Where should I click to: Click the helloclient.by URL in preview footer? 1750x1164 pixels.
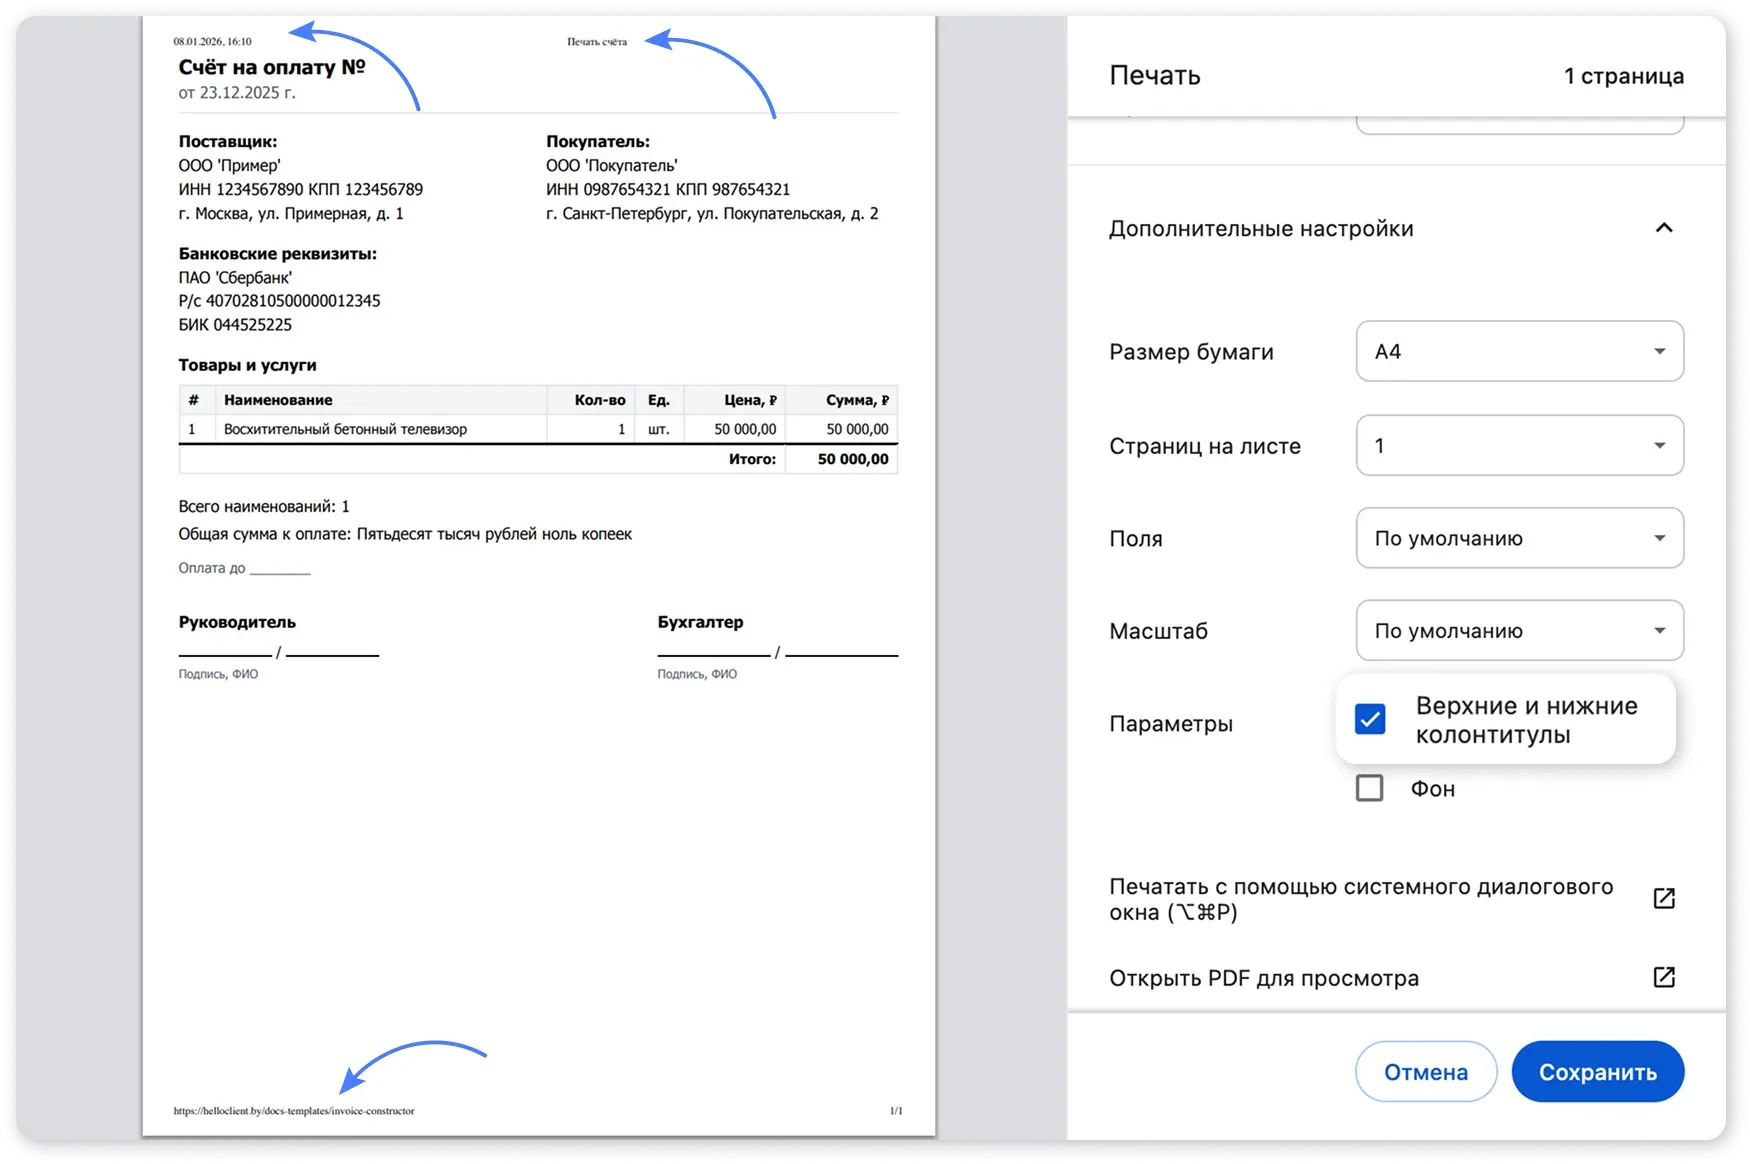pyautogui.click(x=294, y=1111)
